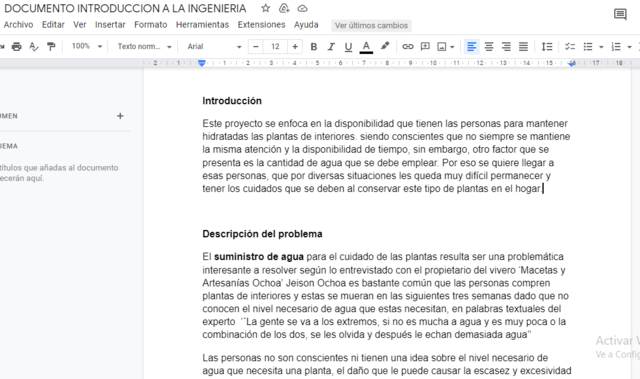Viewport: 640px width, 379px height.
Task: Run spelling and grammar check
Action: [x=34, y=47]
